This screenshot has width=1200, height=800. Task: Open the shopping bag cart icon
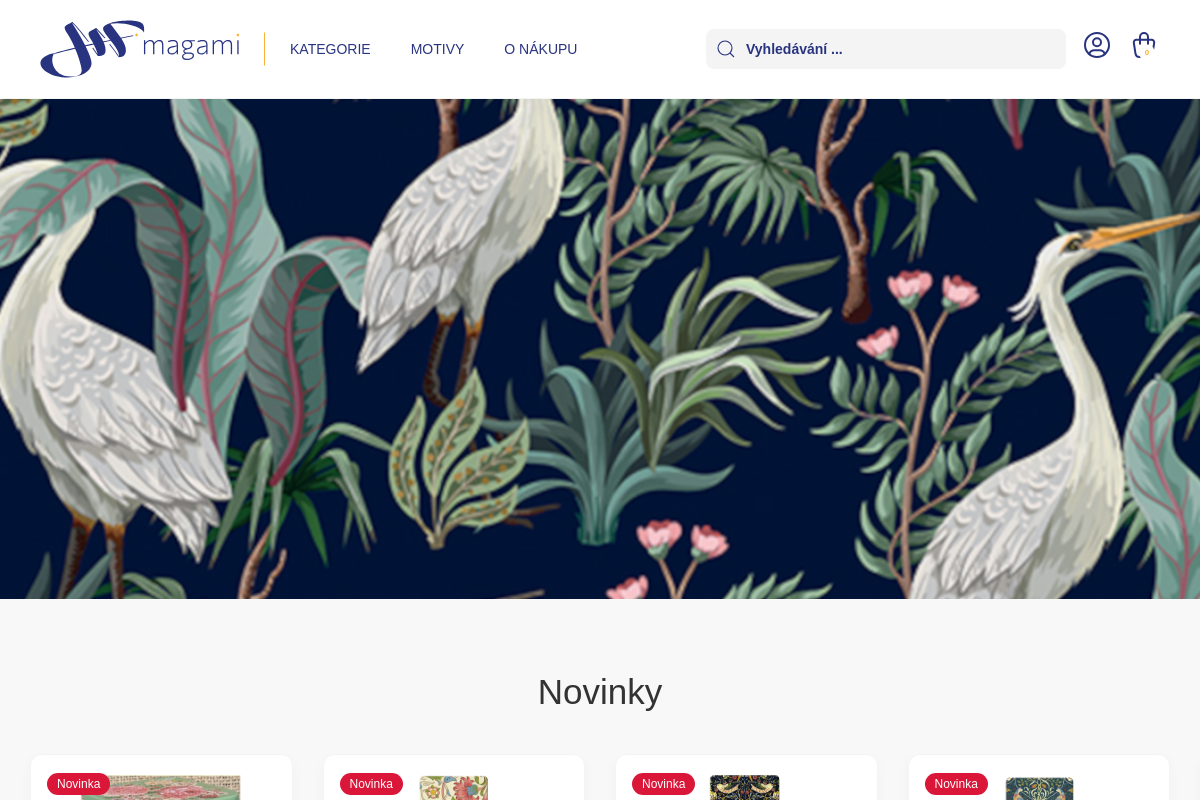(x=1144, y=45)
